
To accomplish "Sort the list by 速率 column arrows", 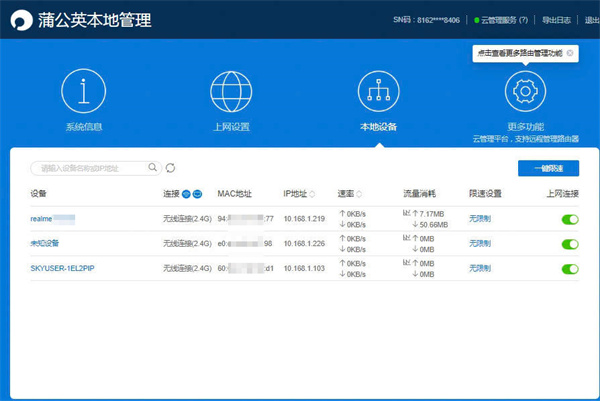I will pyautogui.click(x=359, y=193).
